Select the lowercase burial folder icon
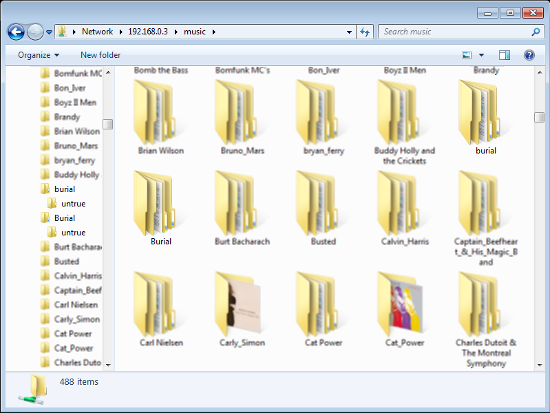550x413 pixels. (480, 112)
